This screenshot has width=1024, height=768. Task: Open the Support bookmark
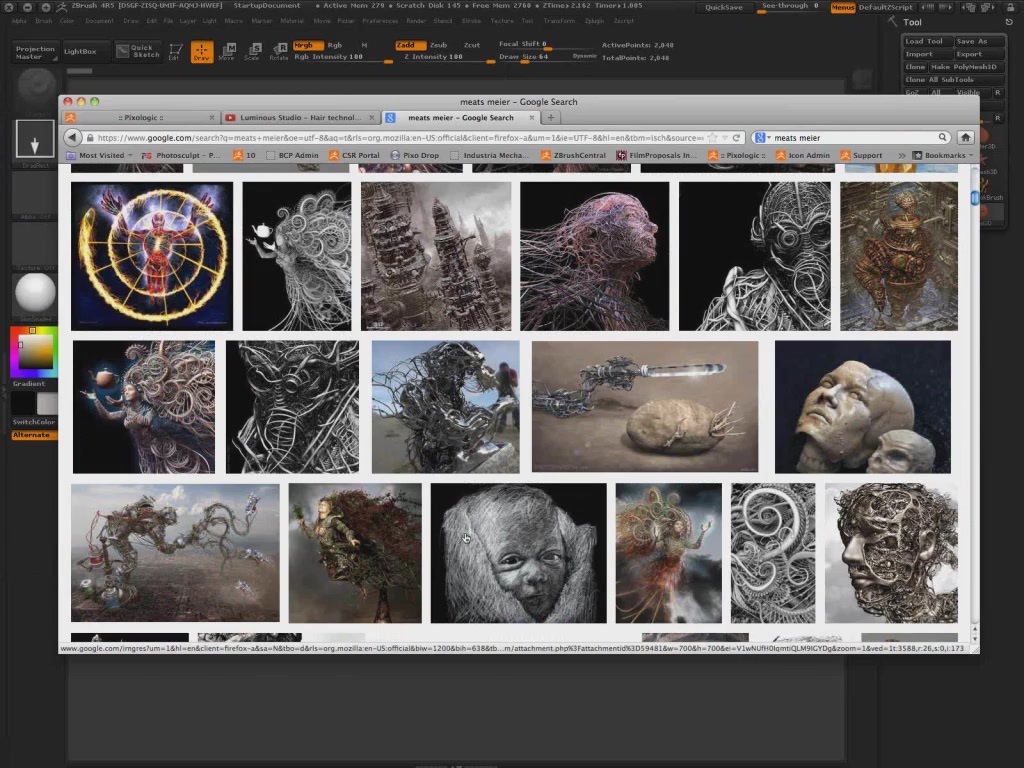tap(861, 155)
